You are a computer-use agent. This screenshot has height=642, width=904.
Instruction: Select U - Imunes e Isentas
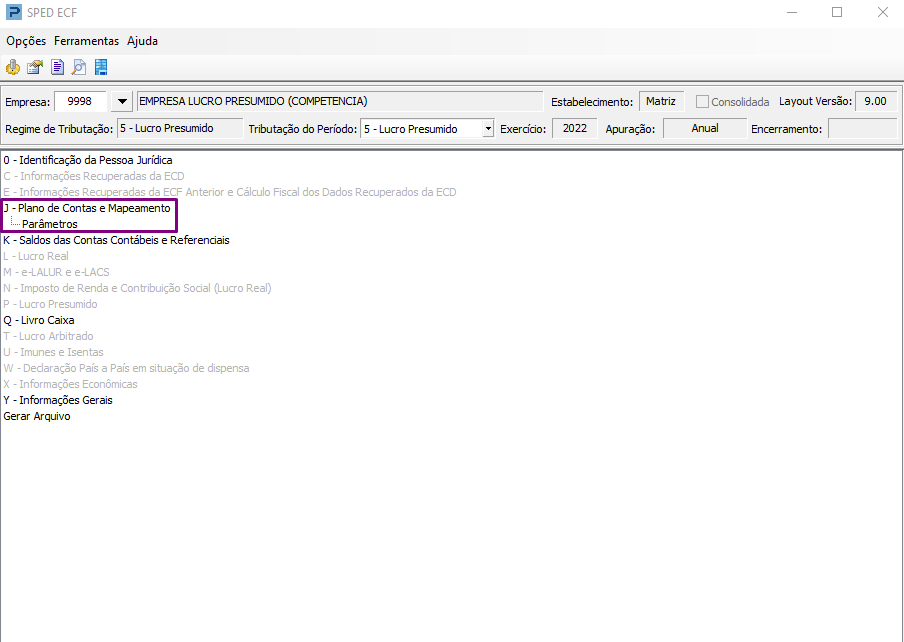coord(53,352)
